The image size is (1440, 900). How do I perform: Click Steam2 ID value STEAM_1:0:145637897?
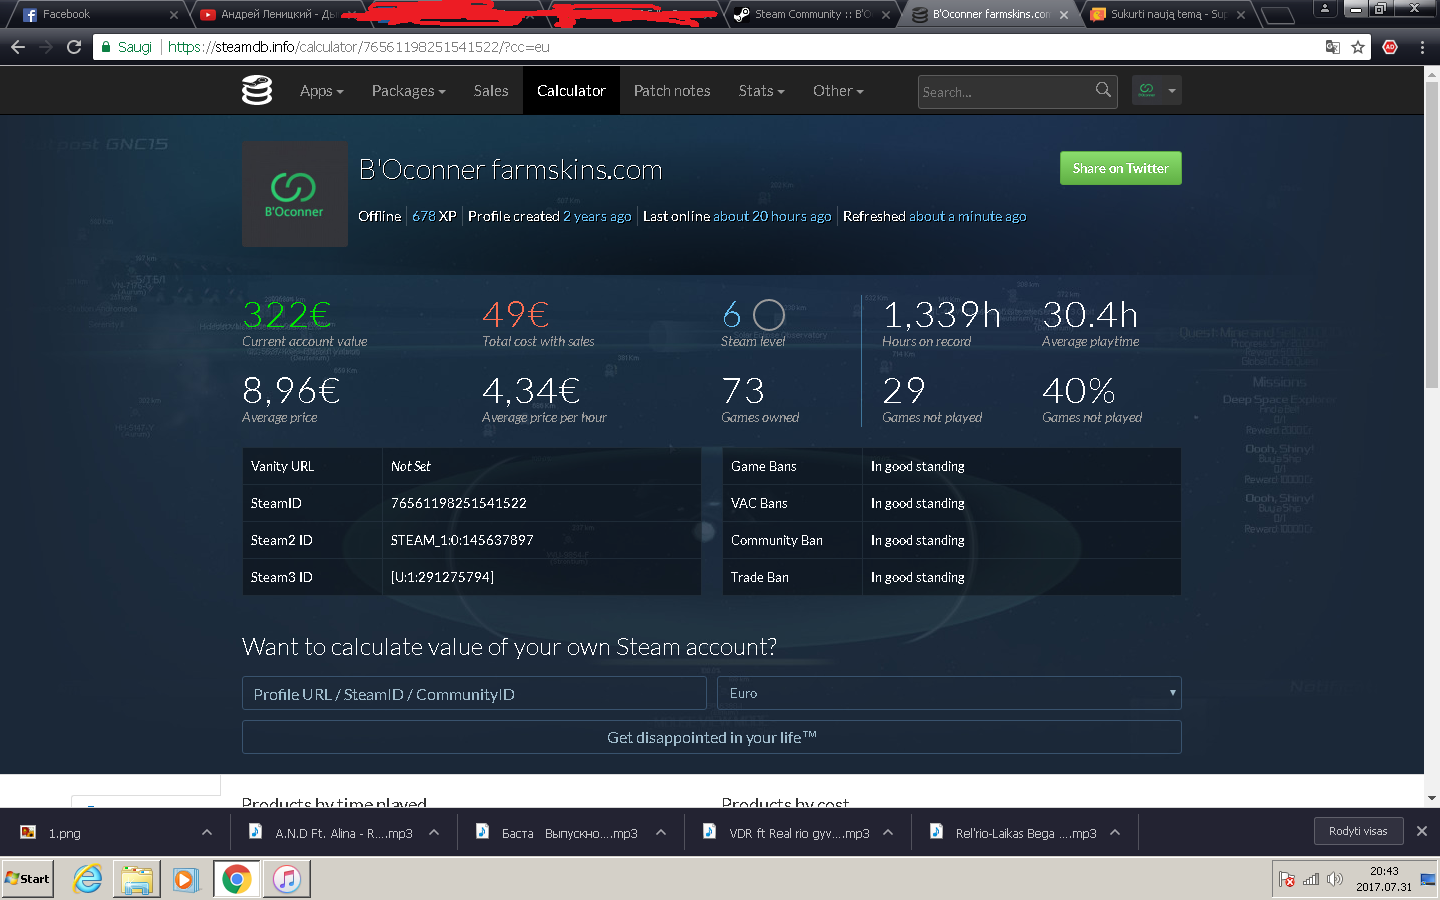[462, 540]
